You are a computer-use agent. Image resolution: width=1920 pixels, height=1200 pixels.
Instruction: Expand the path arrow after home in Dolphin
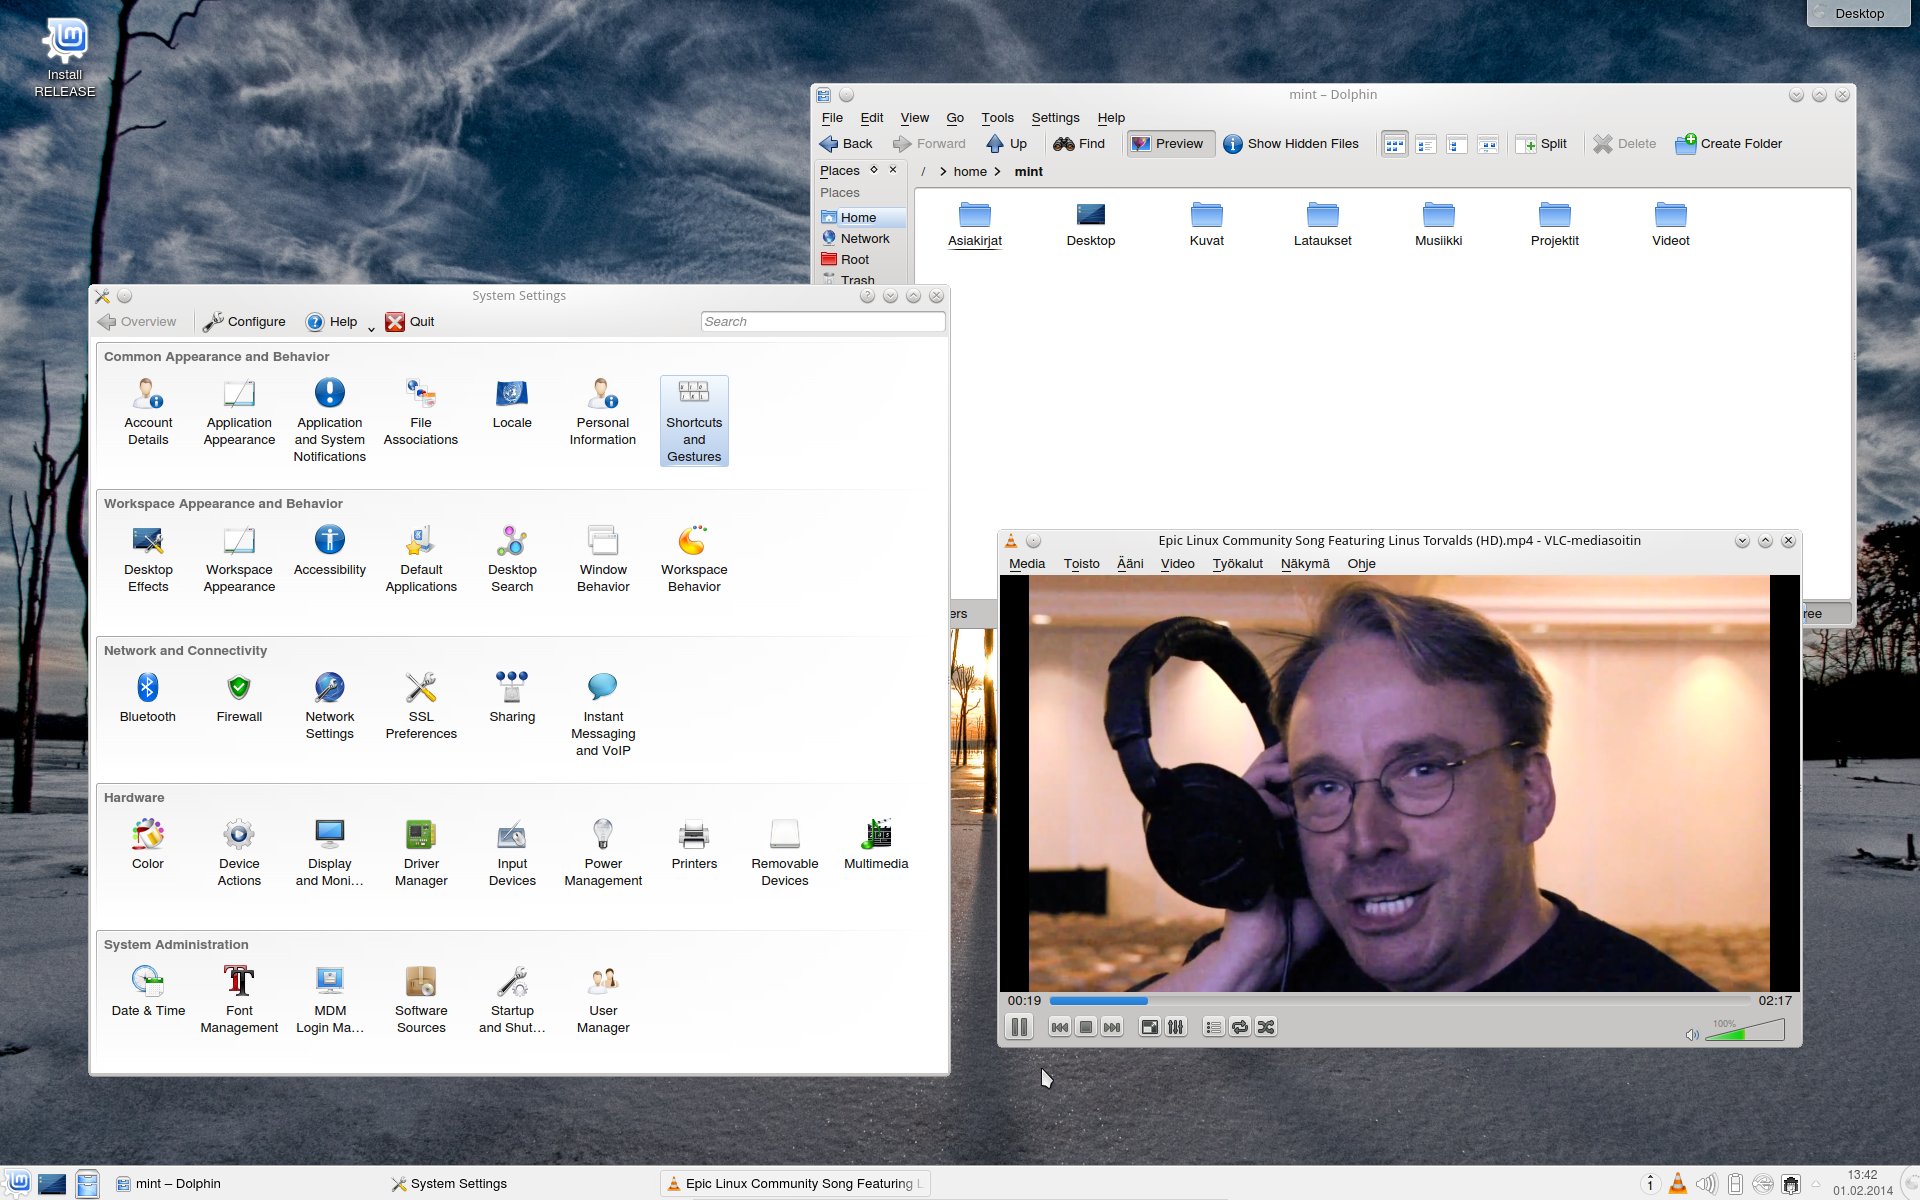click(x=997, y=172)
